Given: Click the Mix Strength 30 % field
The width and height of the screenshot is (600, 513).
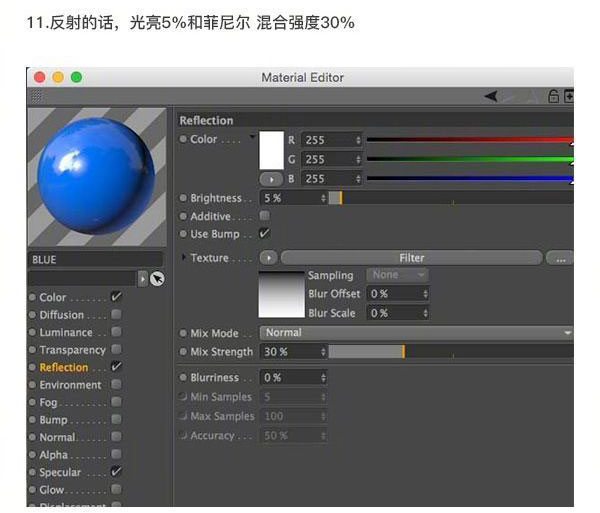Looking at the screenshot, I should tap(293, 352).
